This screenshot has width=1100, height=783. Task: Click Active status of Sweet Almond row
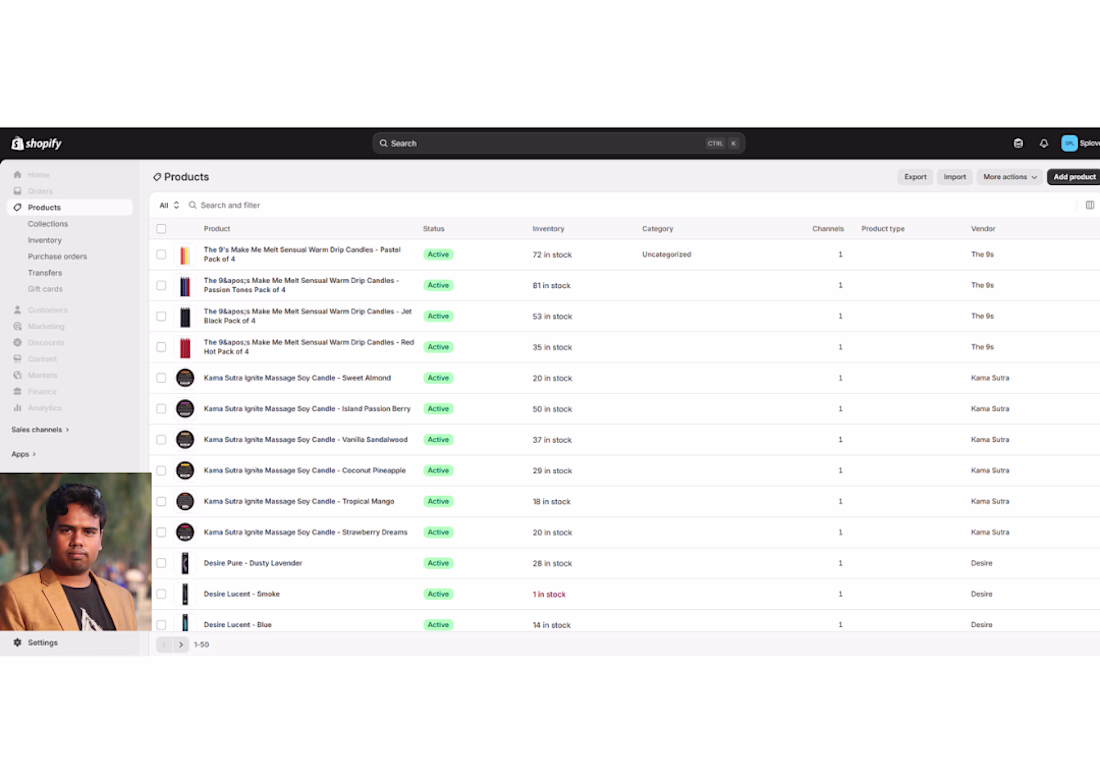click(438, 378)
